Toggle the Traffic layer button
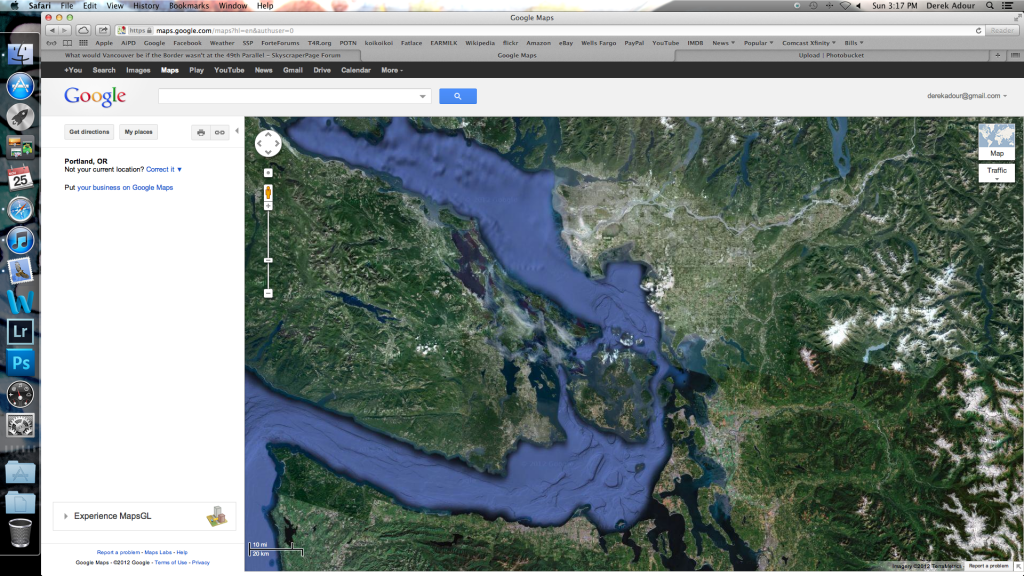Screen dimensions: 1024x576 [x=997, y=172]
